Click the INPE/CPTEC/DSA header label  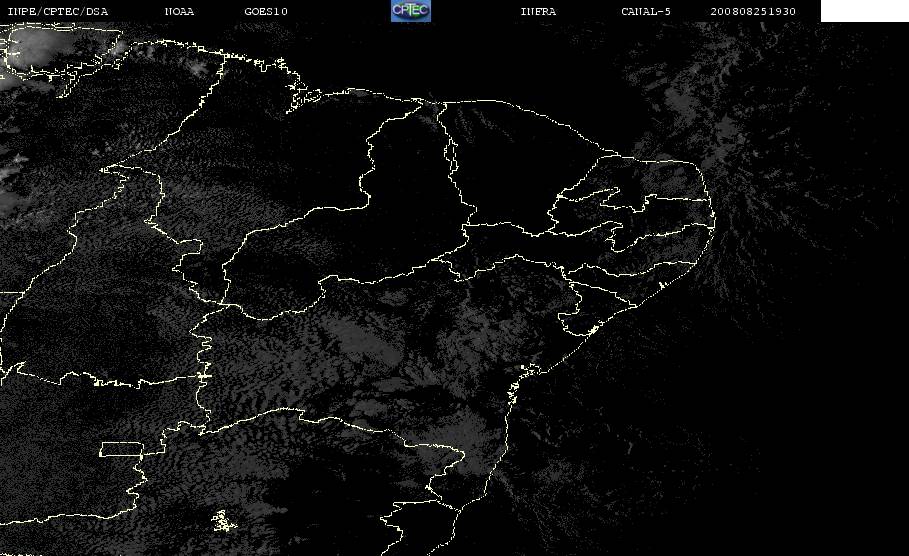57,11
